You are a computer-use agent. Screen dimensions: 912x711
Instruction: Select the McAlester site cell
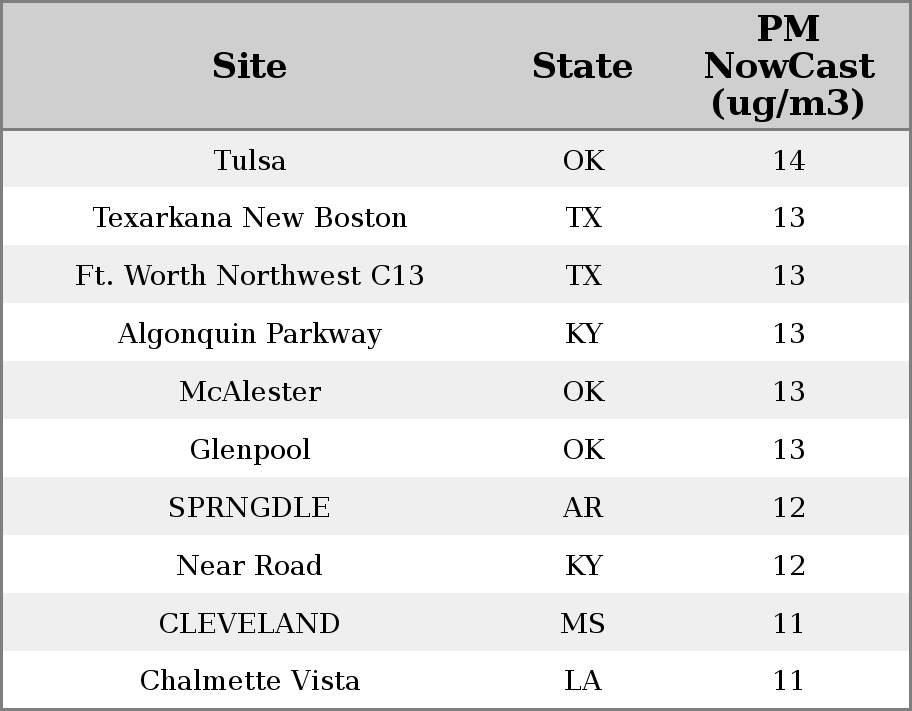click(249, 392)
